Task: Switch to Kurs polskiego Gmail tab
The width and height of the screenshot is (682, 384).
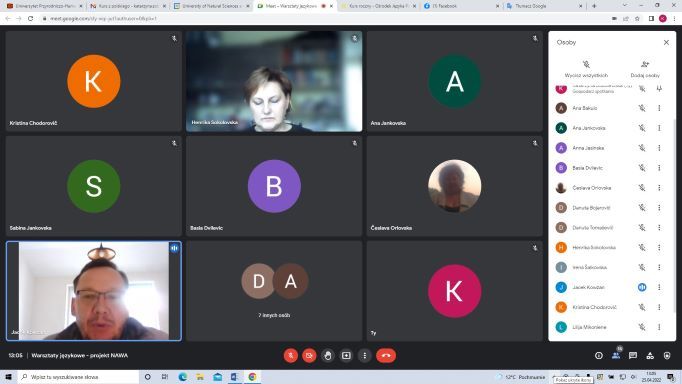Action: [x=128, y=6]
